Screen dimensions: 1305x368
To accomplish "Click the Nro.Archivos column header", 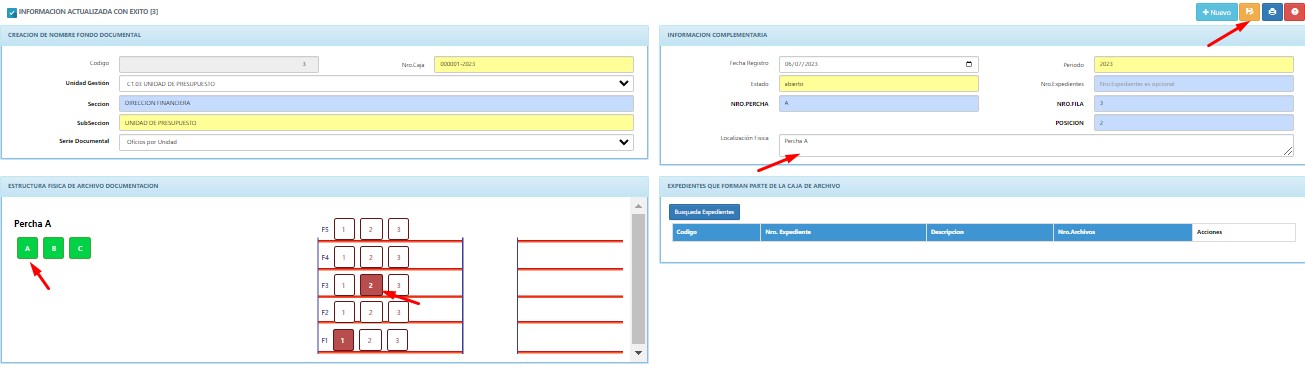I will (x=1122, y=232).
